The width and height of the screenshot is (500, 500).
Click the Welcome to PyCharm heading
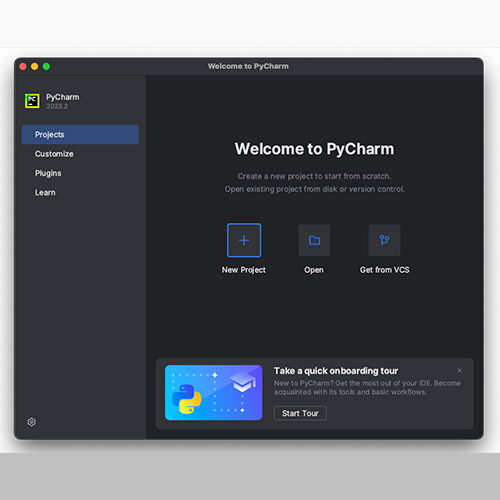[x=314, y=149]
